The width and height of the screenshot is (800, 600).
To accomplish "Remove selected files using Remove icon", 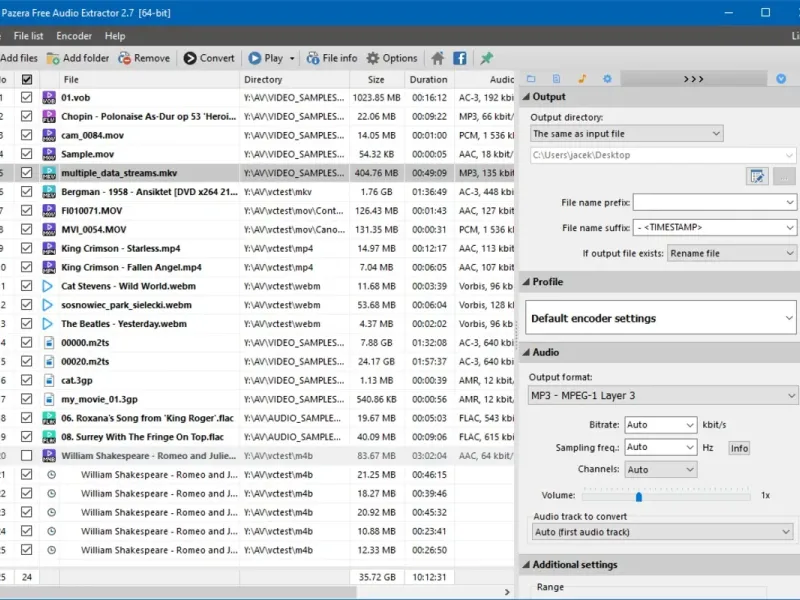I will [x=125, y=58].
